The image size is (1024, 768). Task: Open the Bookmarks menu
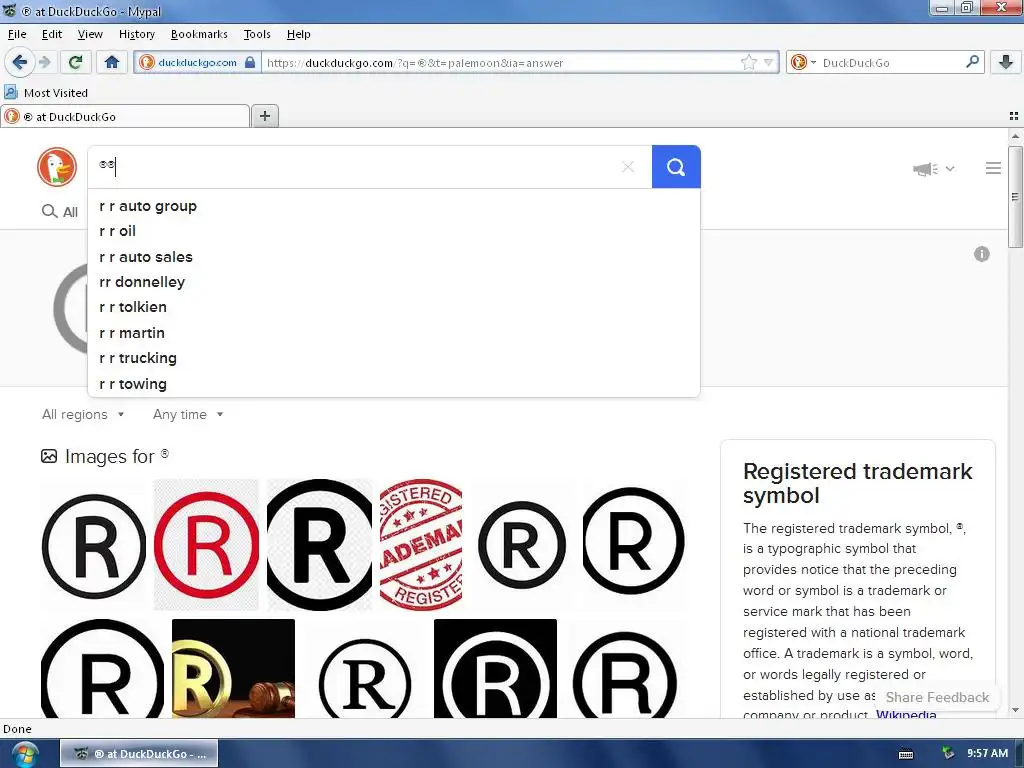coord(199,34)
